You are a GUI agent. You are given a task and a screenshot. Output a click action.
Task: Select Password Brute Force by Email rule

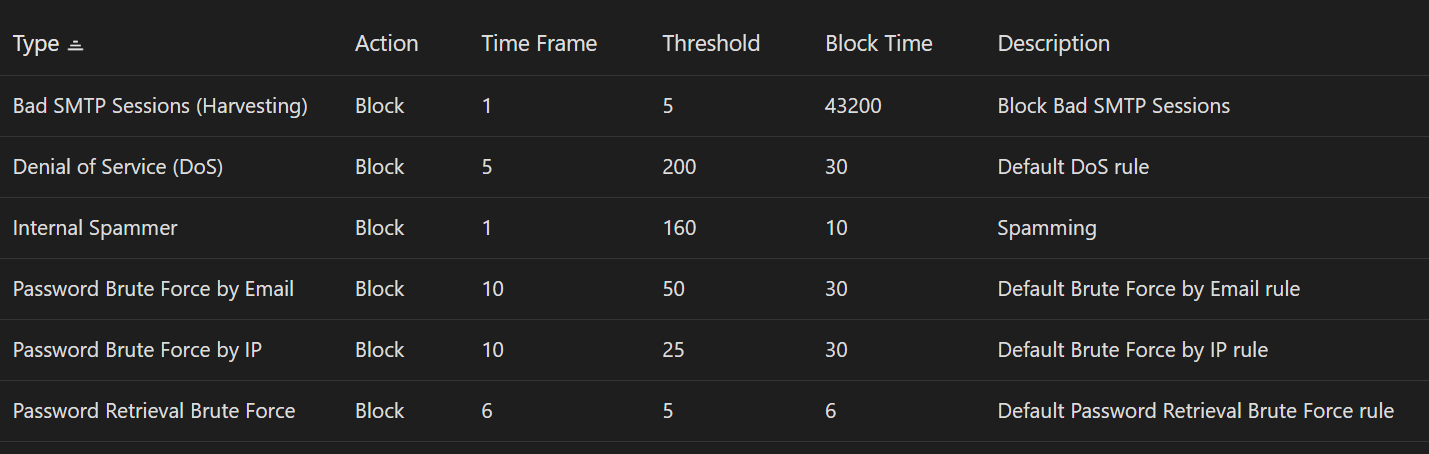(153, 289)
